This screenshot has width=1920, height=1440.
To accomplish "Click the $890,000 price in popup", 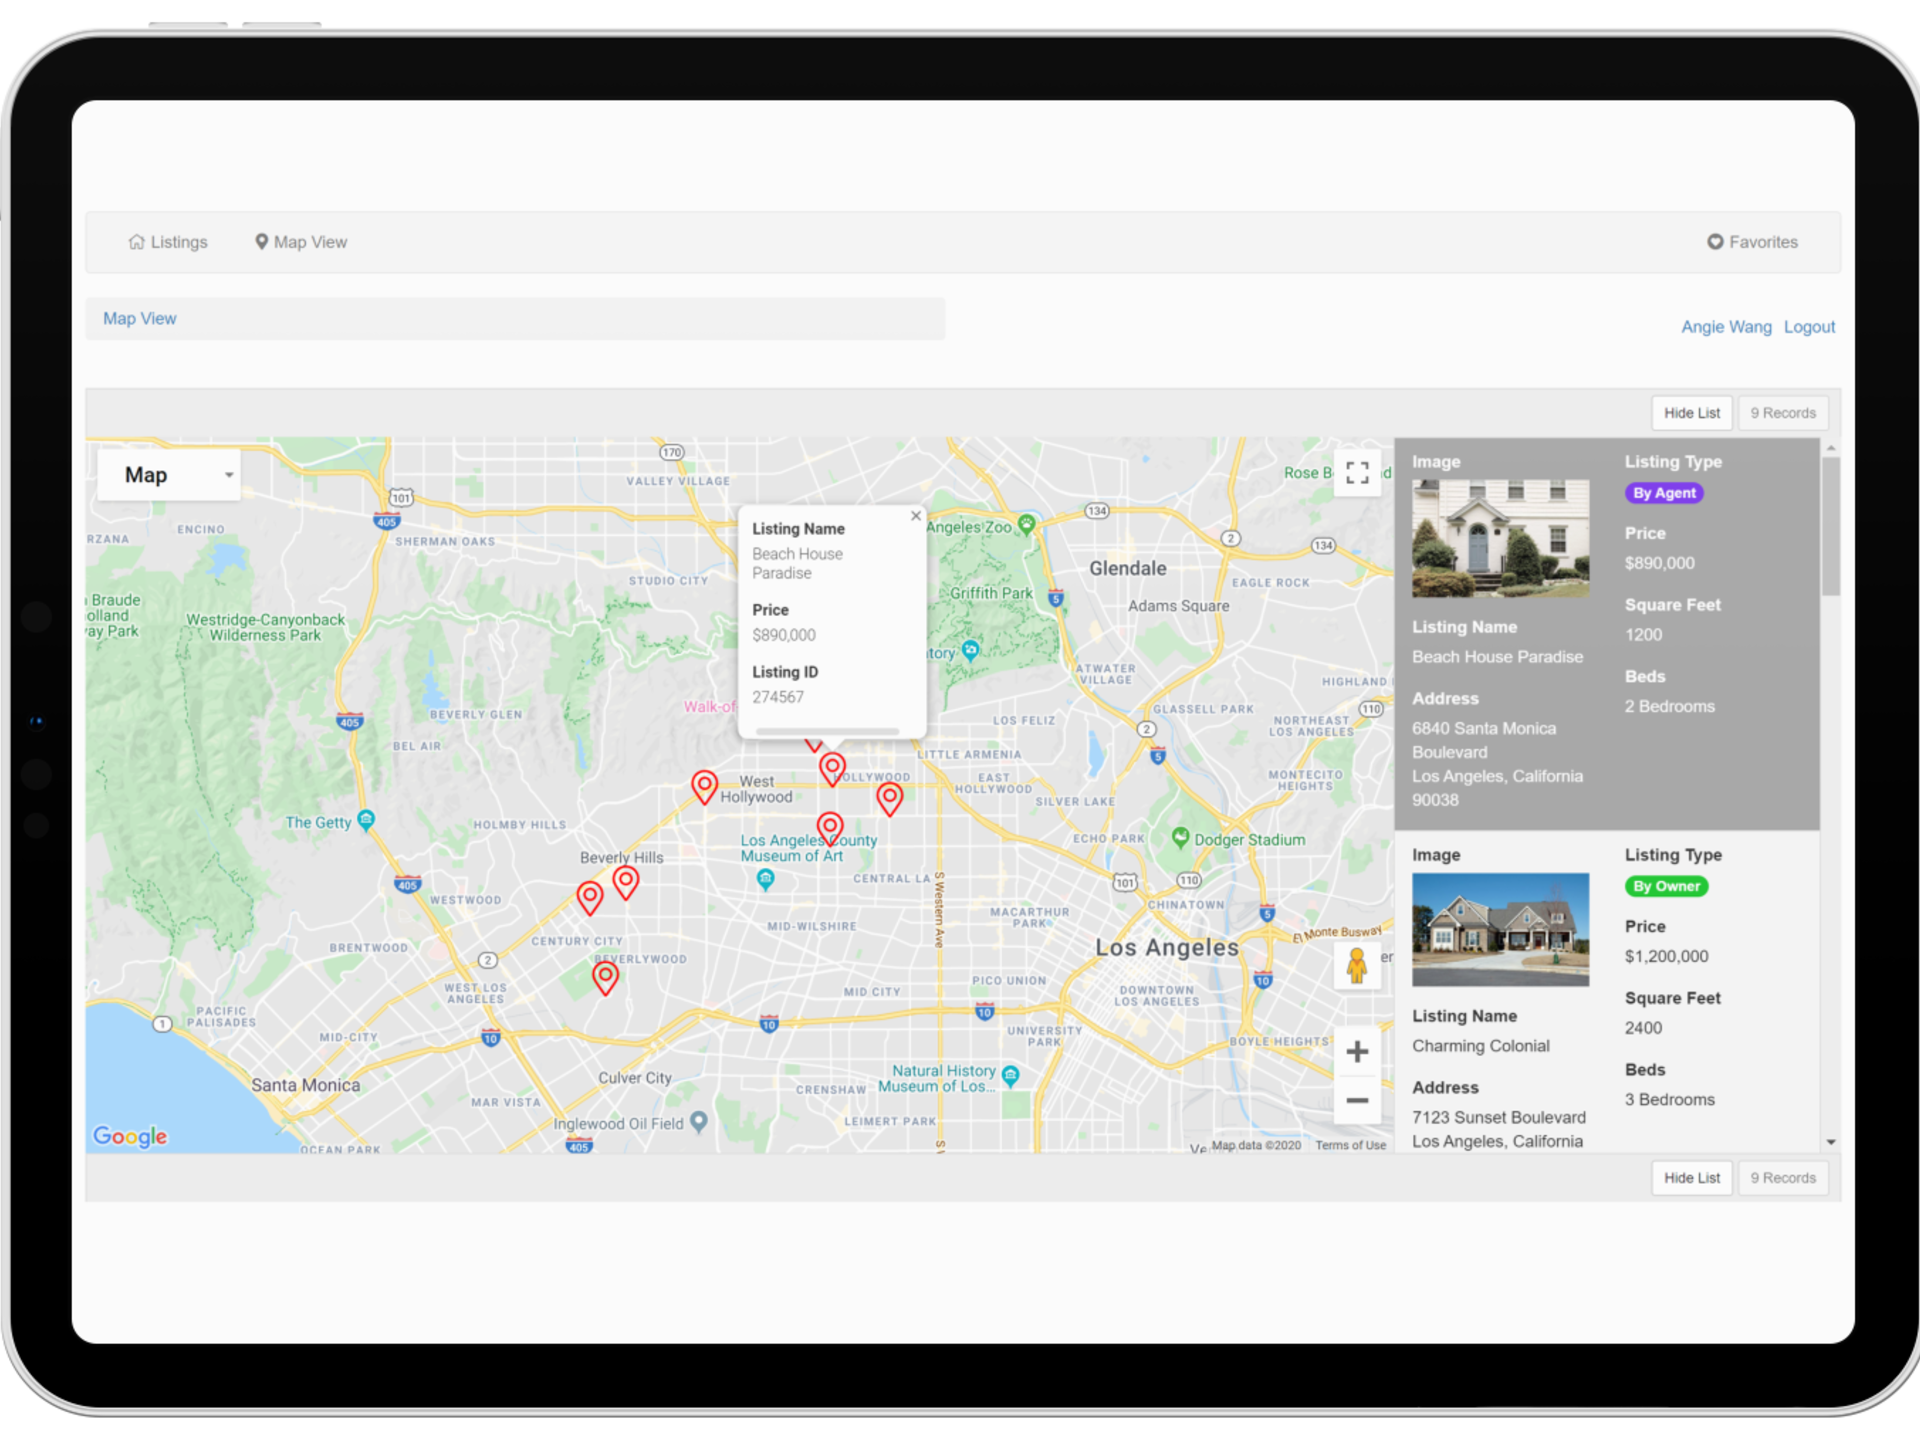I will [784, 635].
